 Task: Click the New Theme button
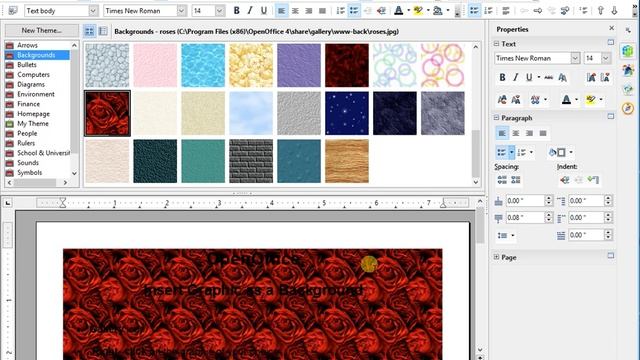point(41,30)
